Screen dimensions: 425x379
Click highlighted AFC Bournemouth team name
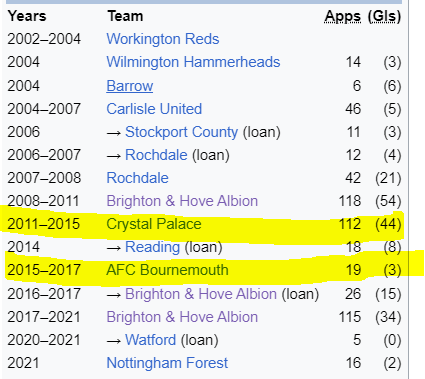[x=167, y=270]
